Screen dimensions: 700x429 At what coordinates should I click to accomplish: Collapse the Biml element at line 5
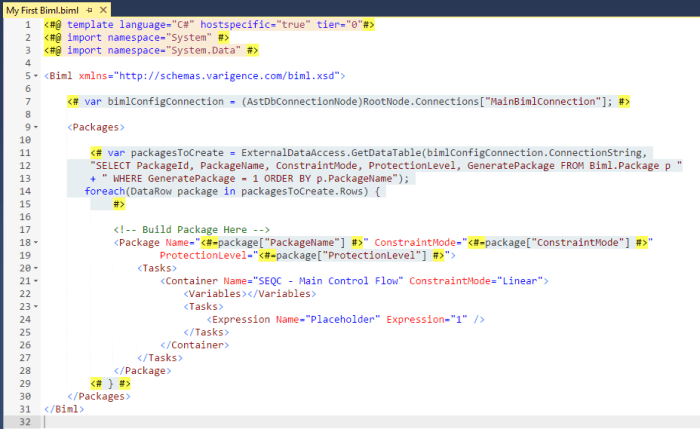(36, 76)
